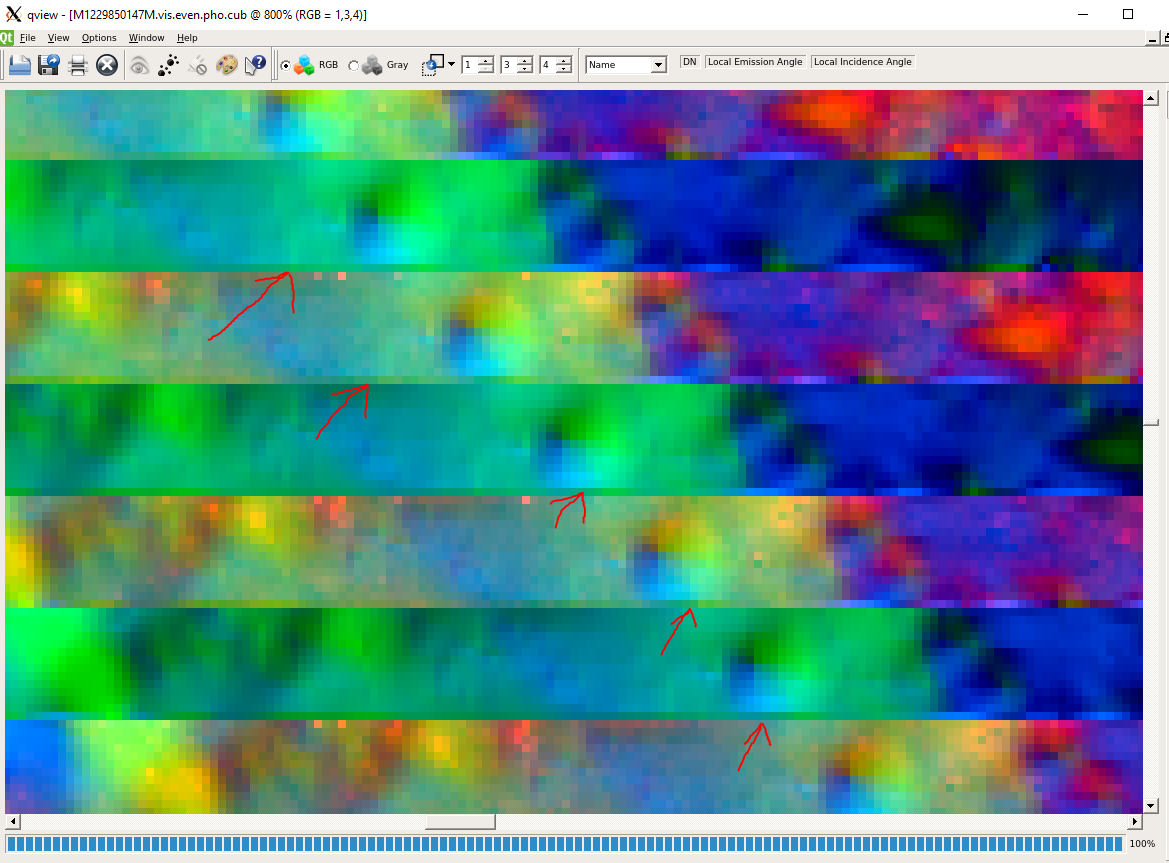Click the Print icon

(x=78, y=66)
